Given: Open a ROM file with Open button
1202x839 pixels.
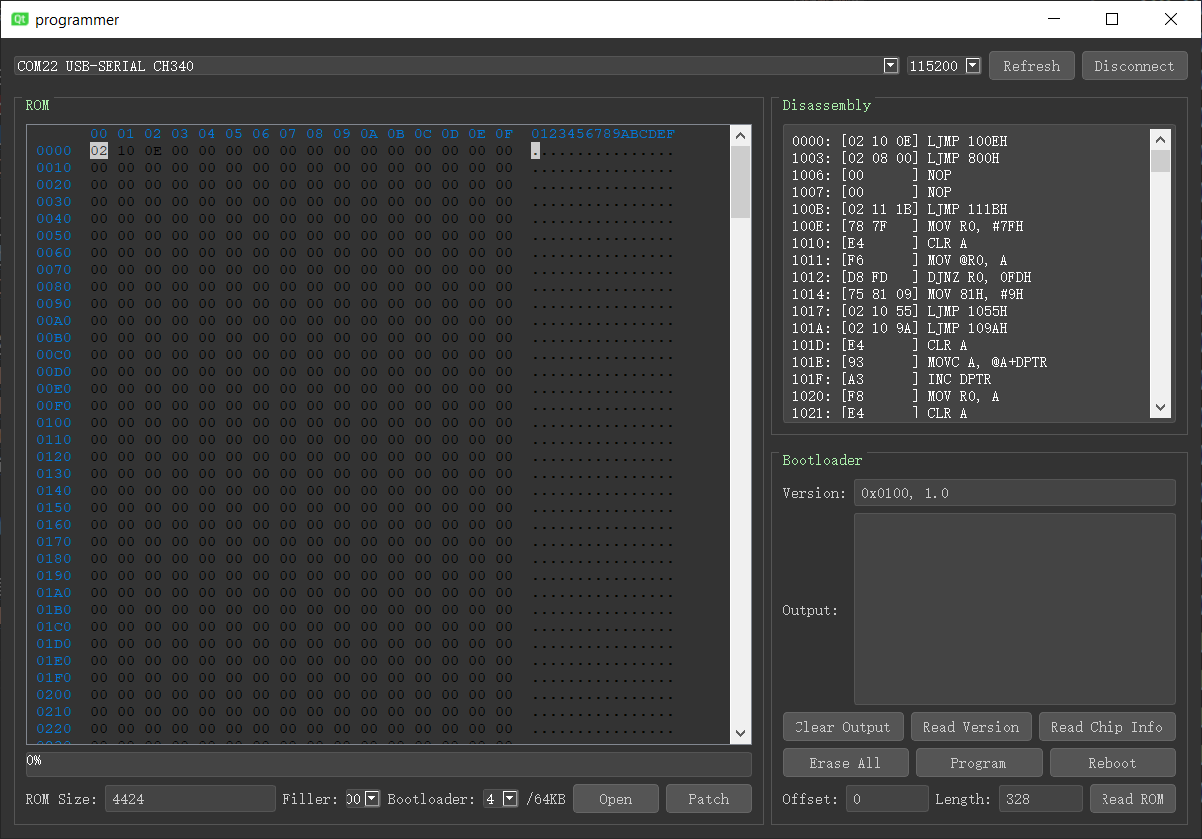Looking at the screenshot, I should pyautogui.click(x=615, y=798).
